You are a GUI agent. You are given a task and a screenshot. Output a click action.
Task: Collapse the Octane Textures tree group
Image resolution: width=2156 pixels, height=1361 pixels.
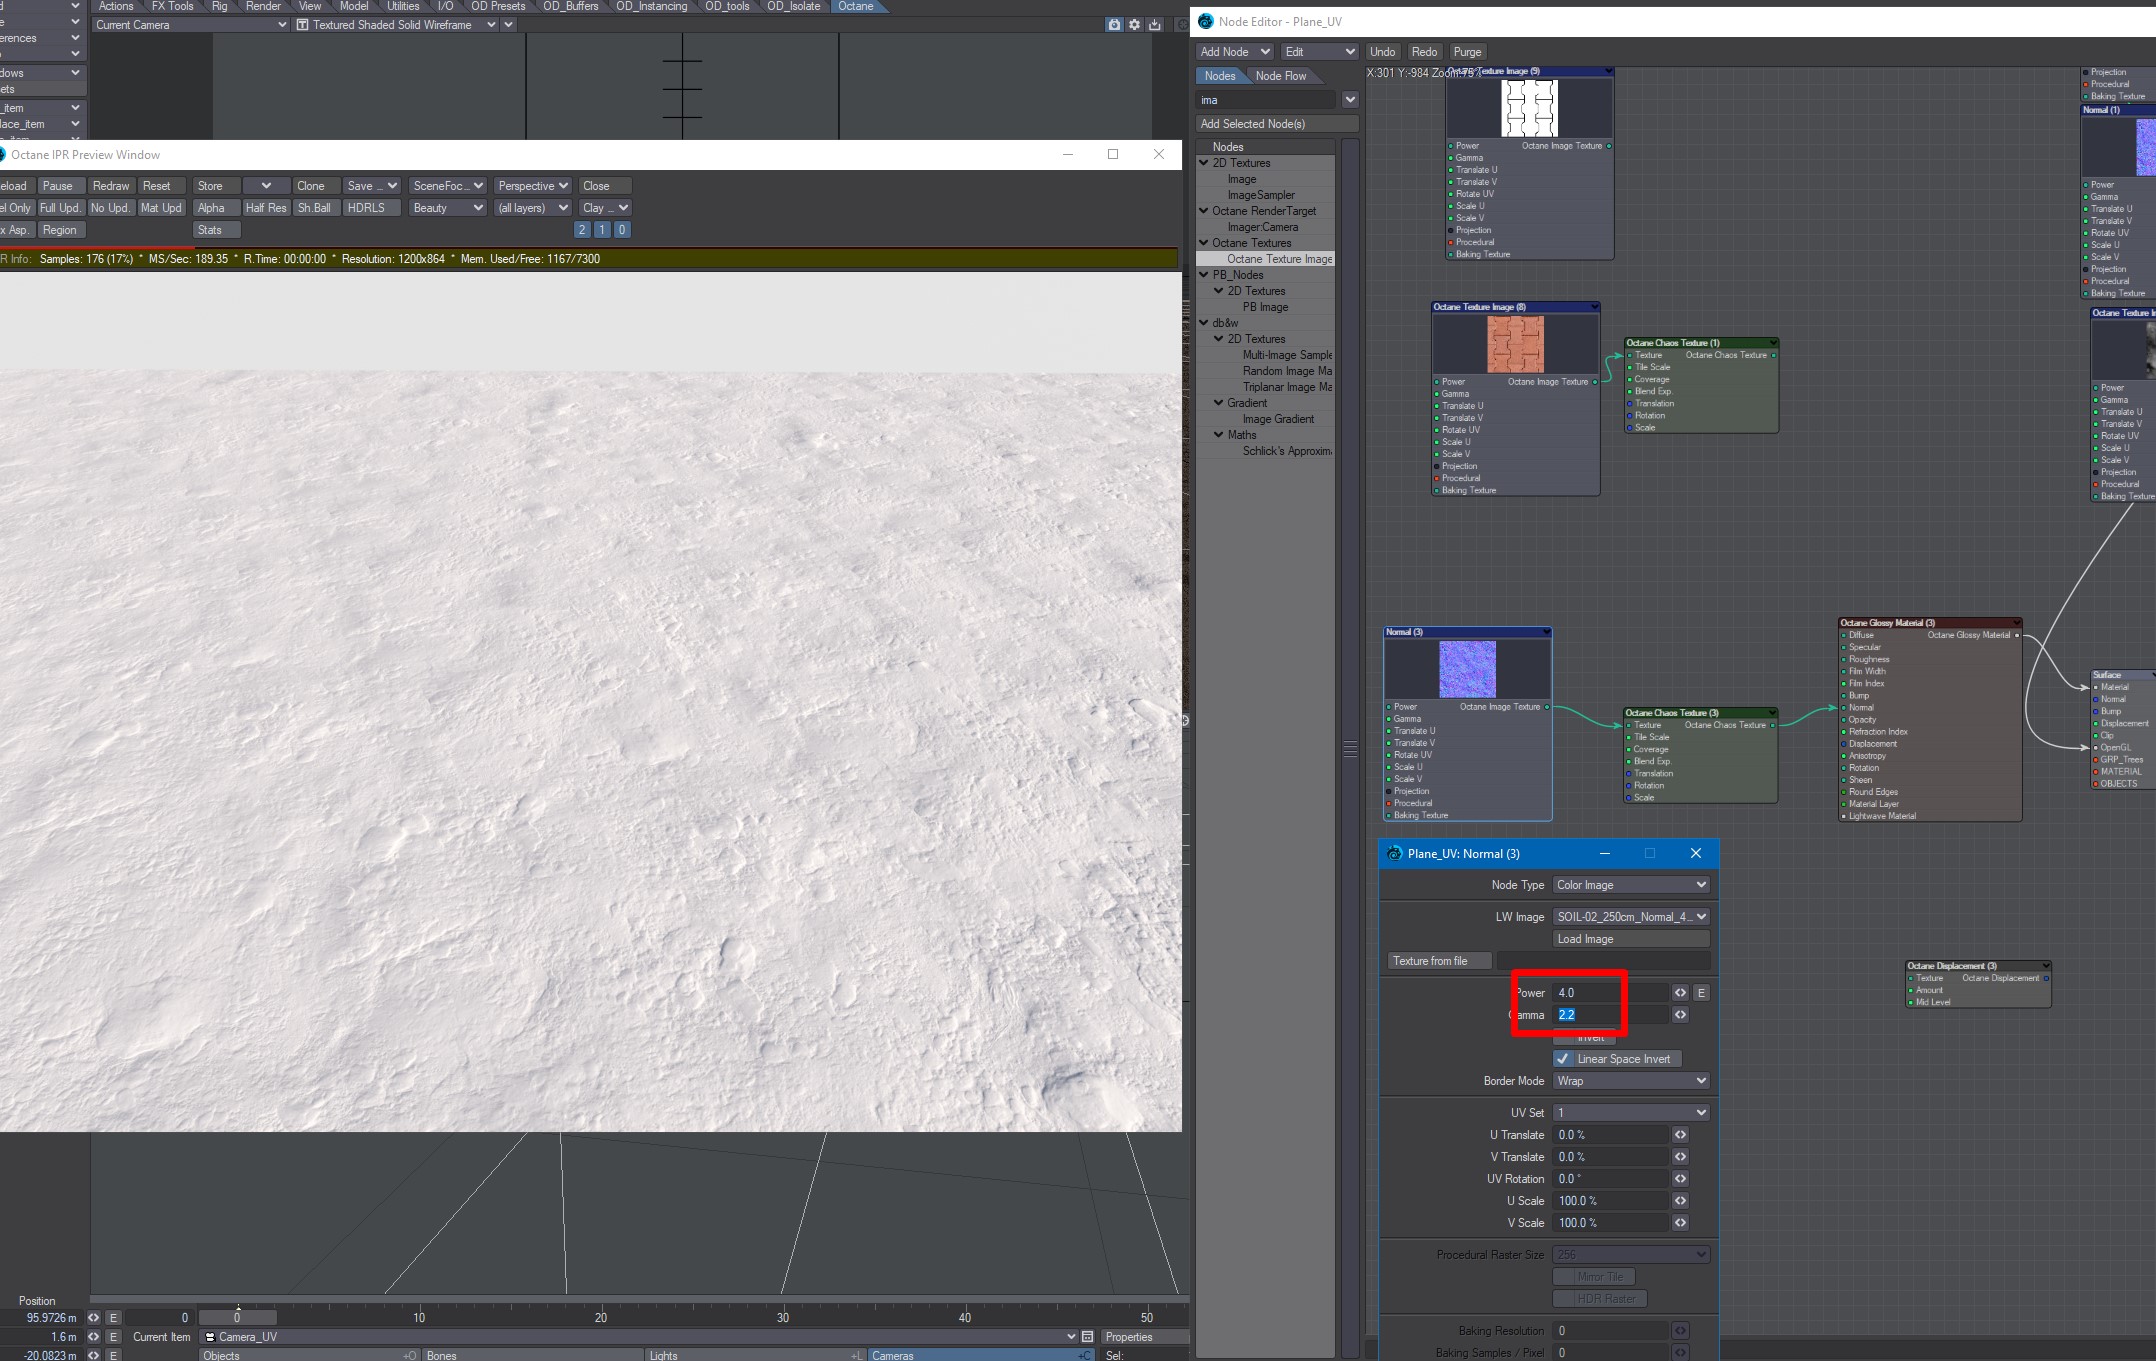click(1204, 243)
